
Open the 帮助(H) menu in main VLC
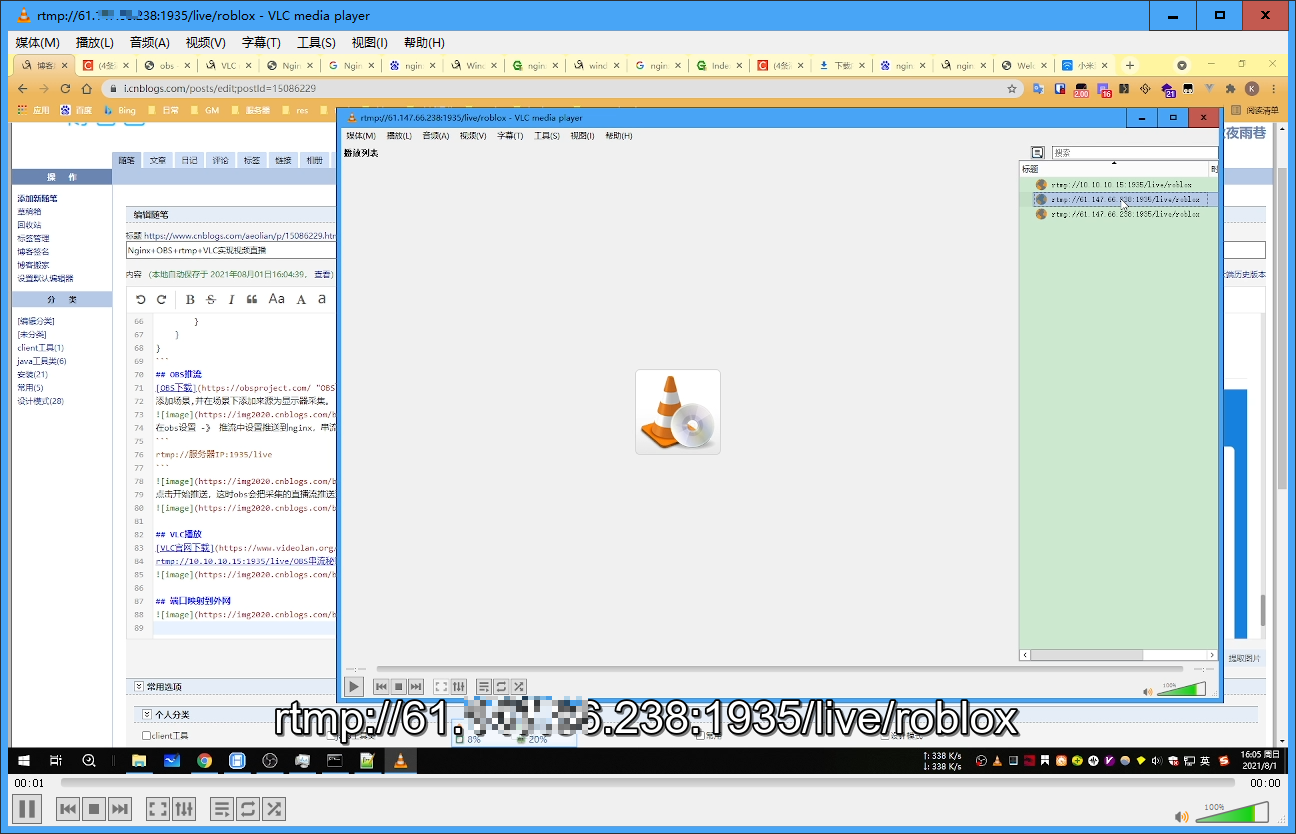pos(424,43)
